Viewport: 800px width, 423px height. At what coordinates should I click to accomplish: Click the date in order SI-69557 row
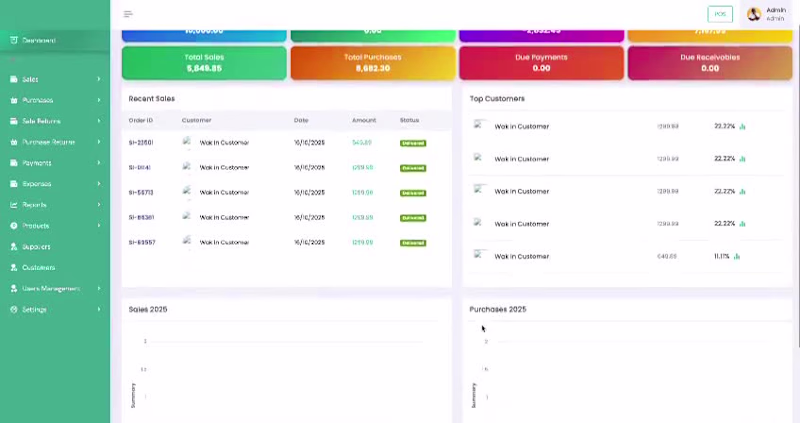click(x=309, y=242)
